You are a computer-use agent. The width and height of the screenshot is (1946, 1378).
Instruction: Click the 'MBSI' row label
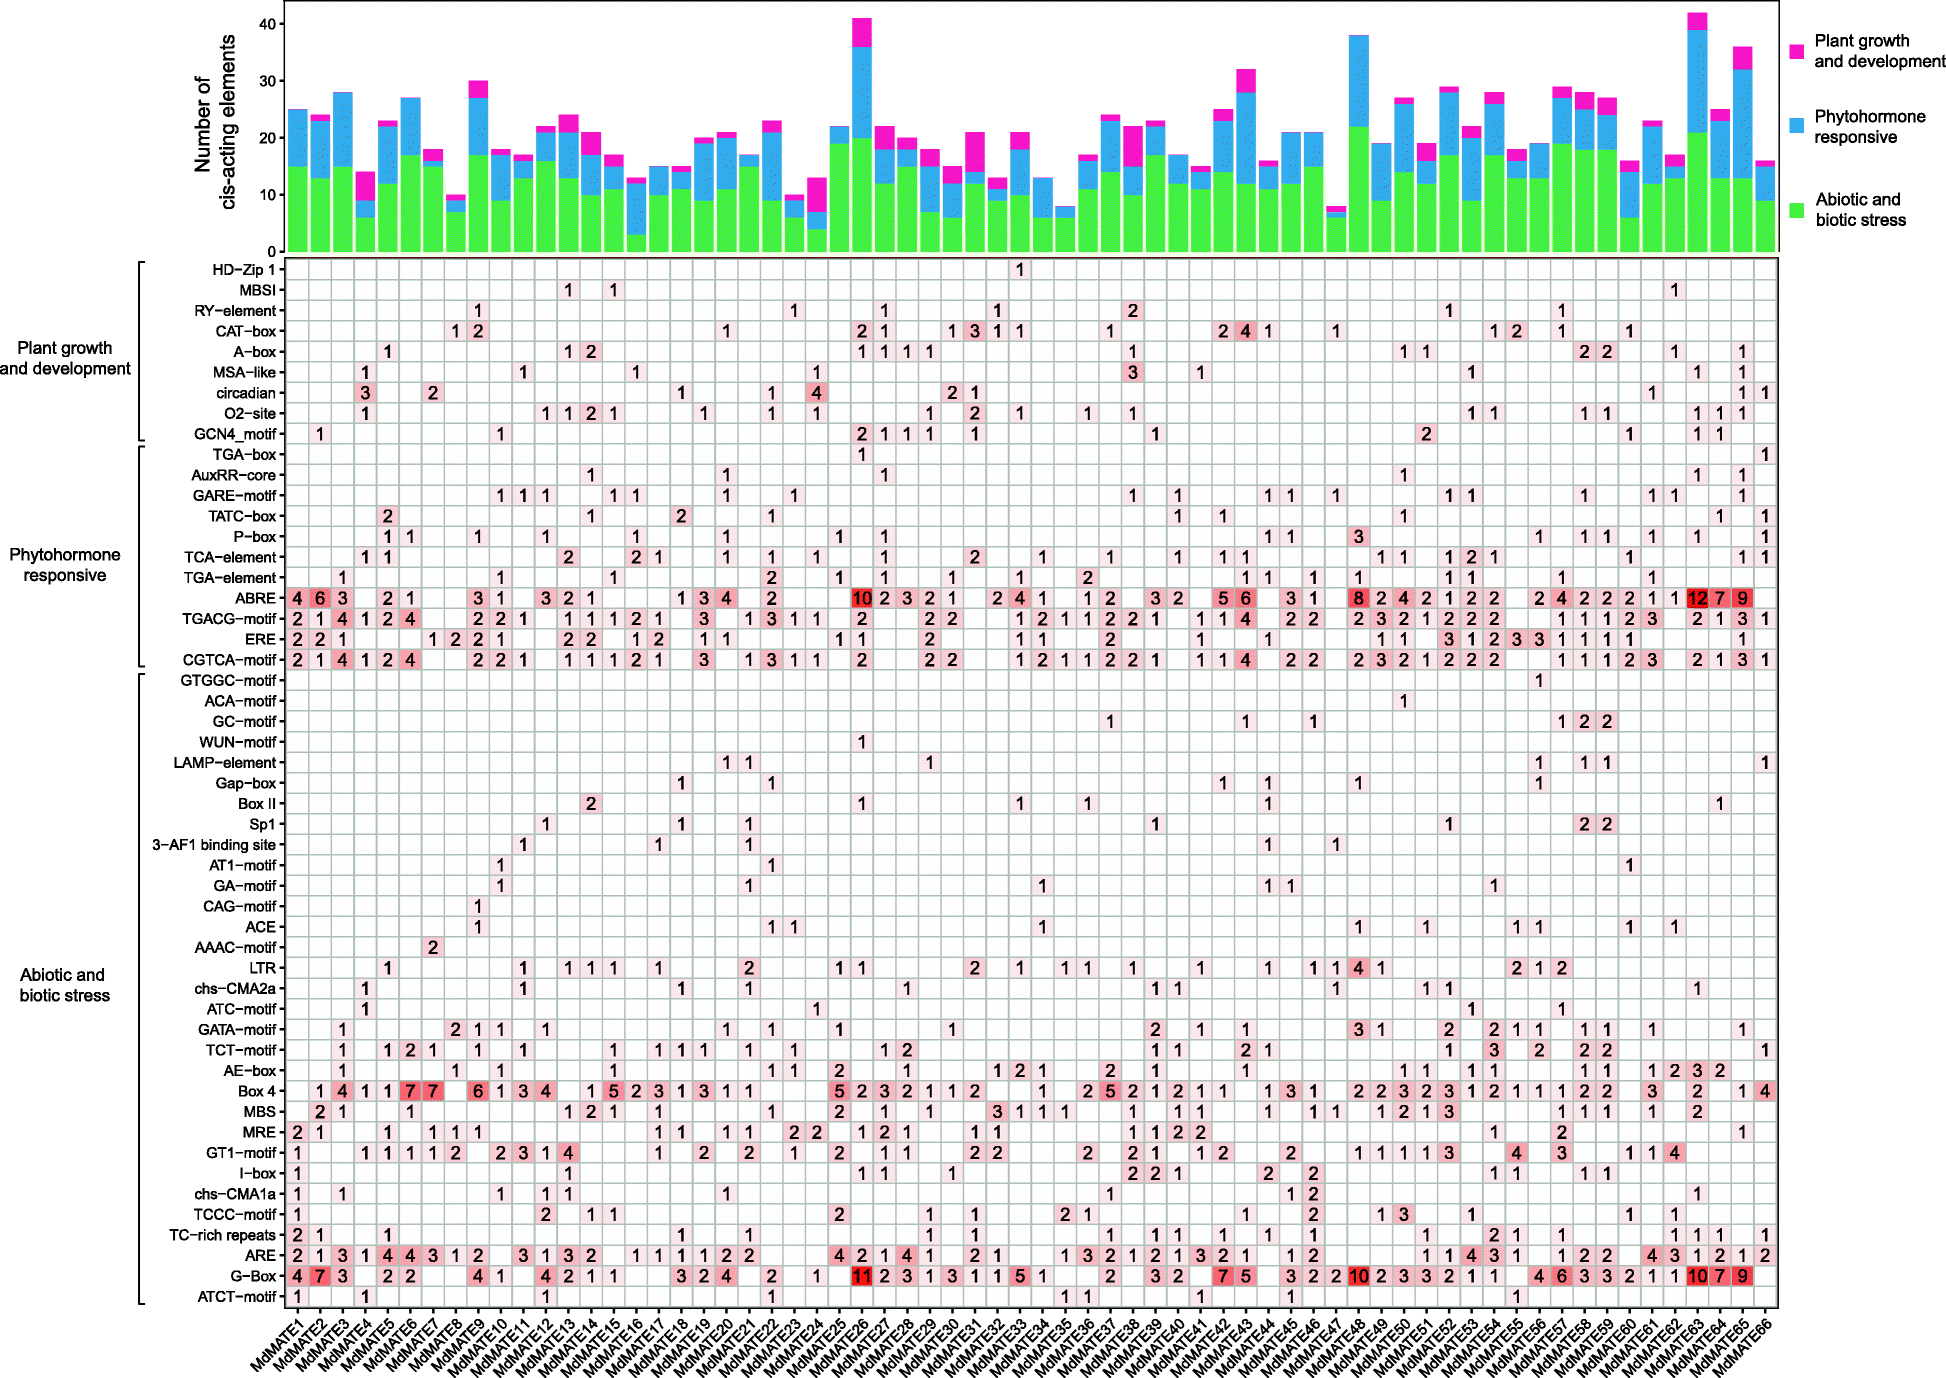coord(257,290)
